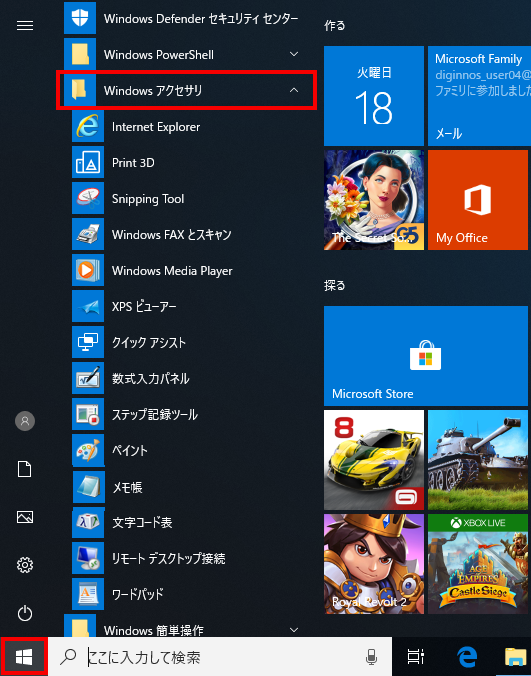Click the リモート デスクトップ接続 icon
Image resolution: width=531 pixels, height=676 pixels.
pos(88,558)
